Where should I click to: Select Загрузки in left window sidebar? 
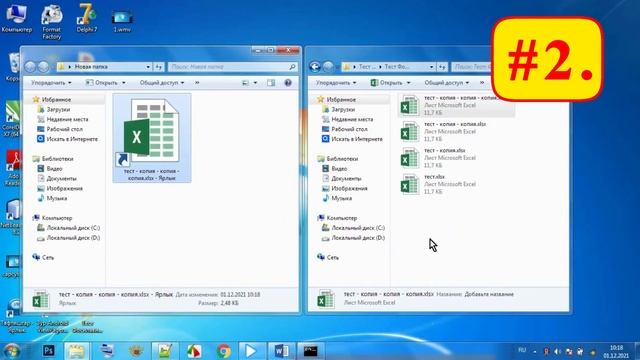(53, 109)
